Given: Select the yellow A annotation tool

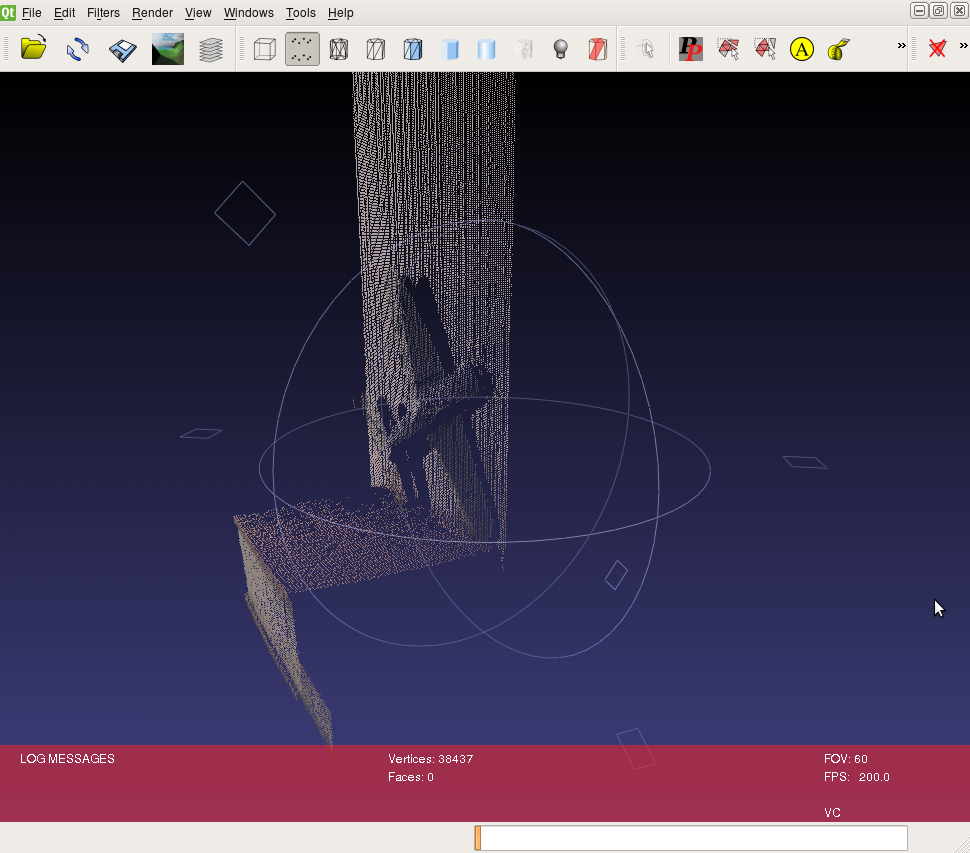Looking at the screenshot, I should pos(802,49).
